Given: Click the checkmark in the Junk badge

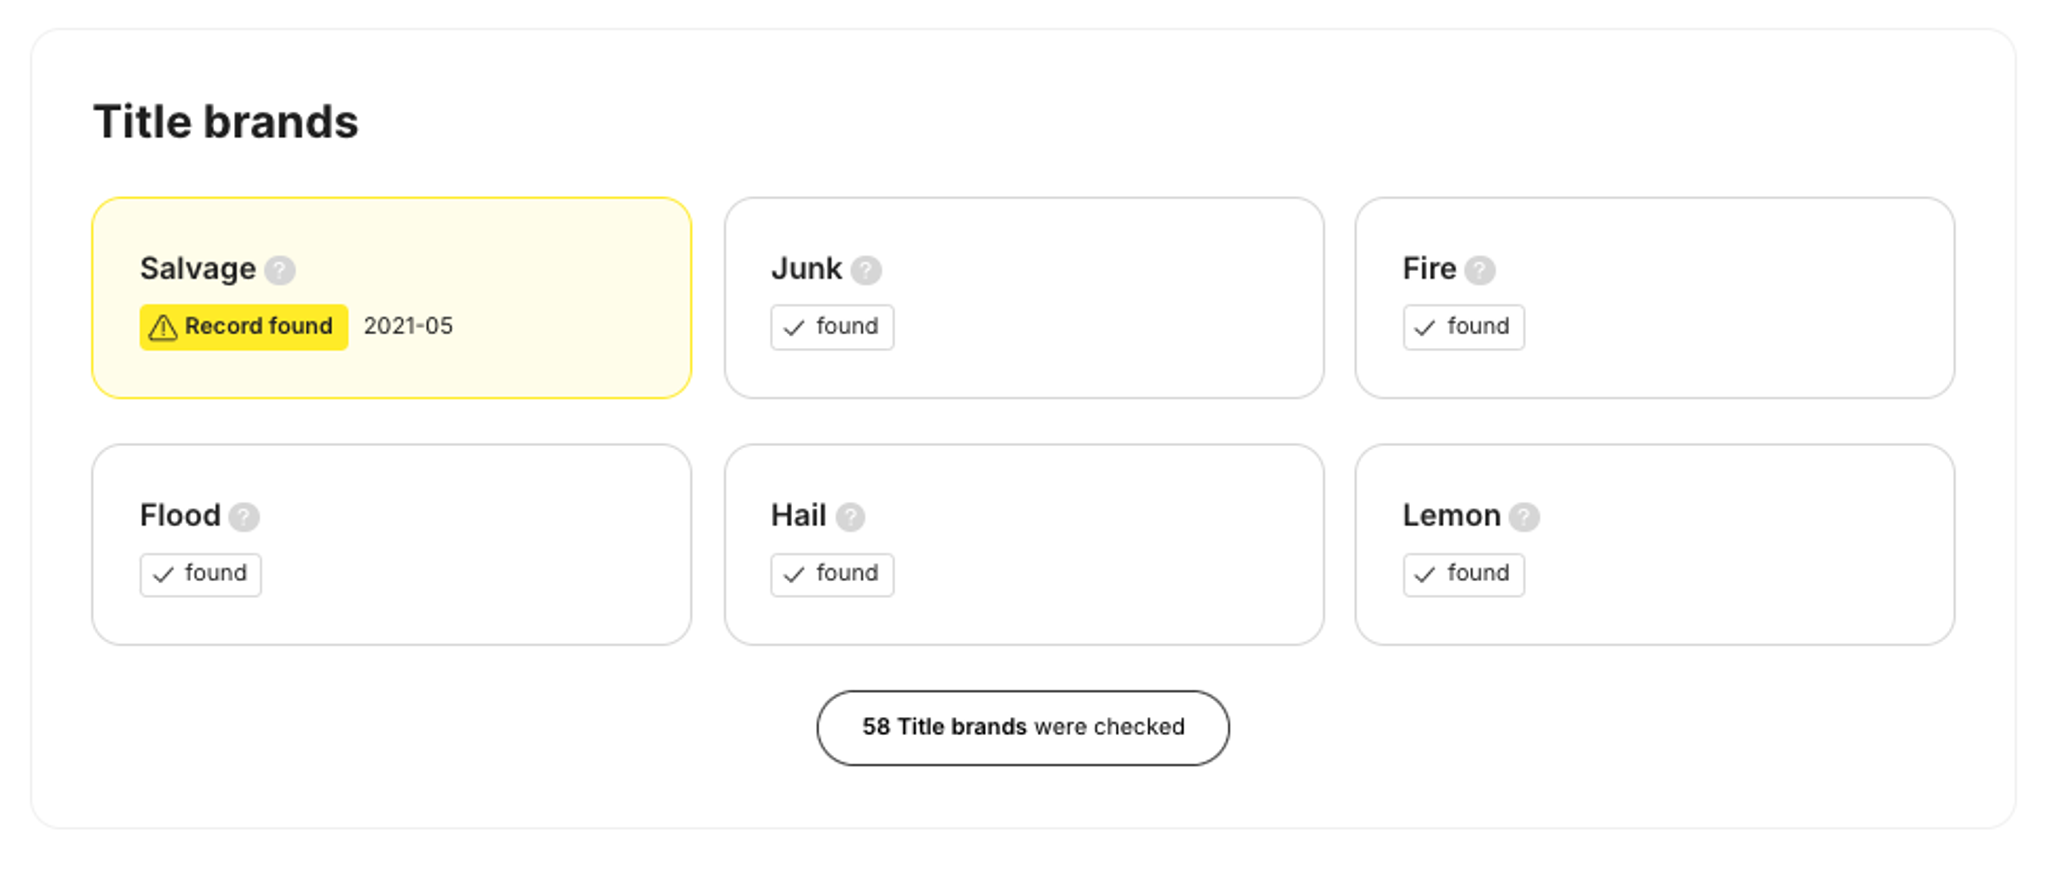Looking at the screenshot, I should click(x=794, y=328).
